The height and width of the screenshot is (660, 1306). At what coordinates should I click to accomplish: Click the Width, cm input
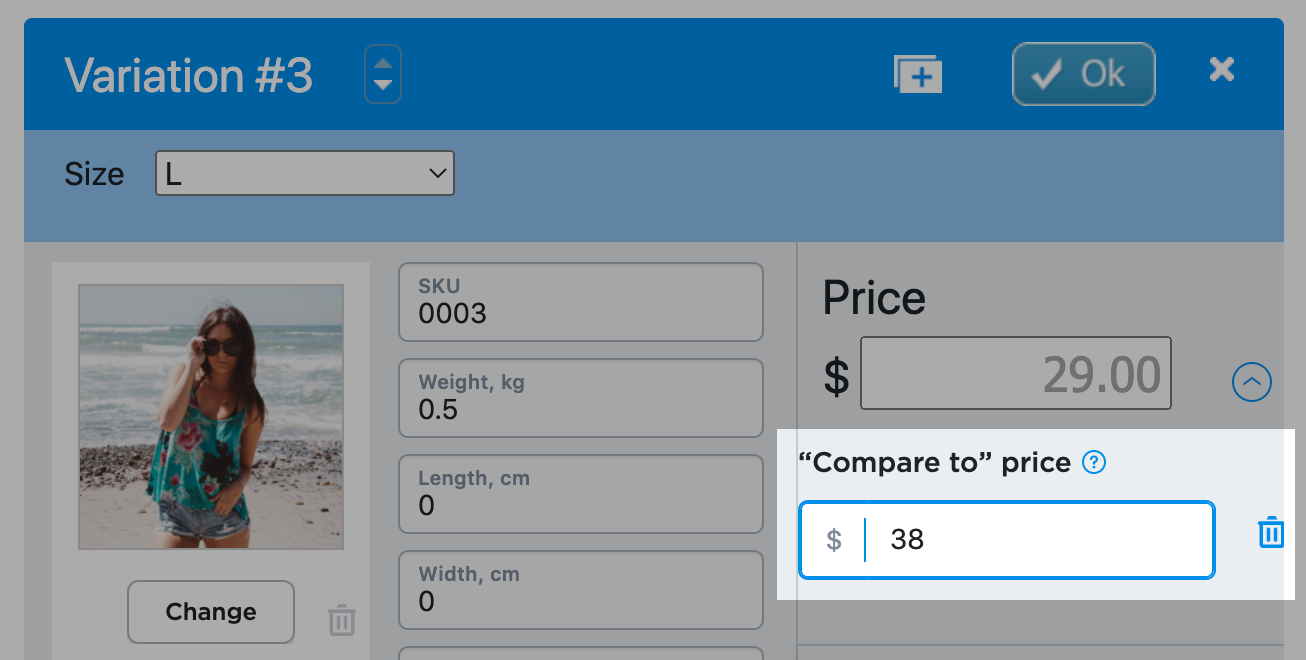pyautogui.click(x=580, y=590)
